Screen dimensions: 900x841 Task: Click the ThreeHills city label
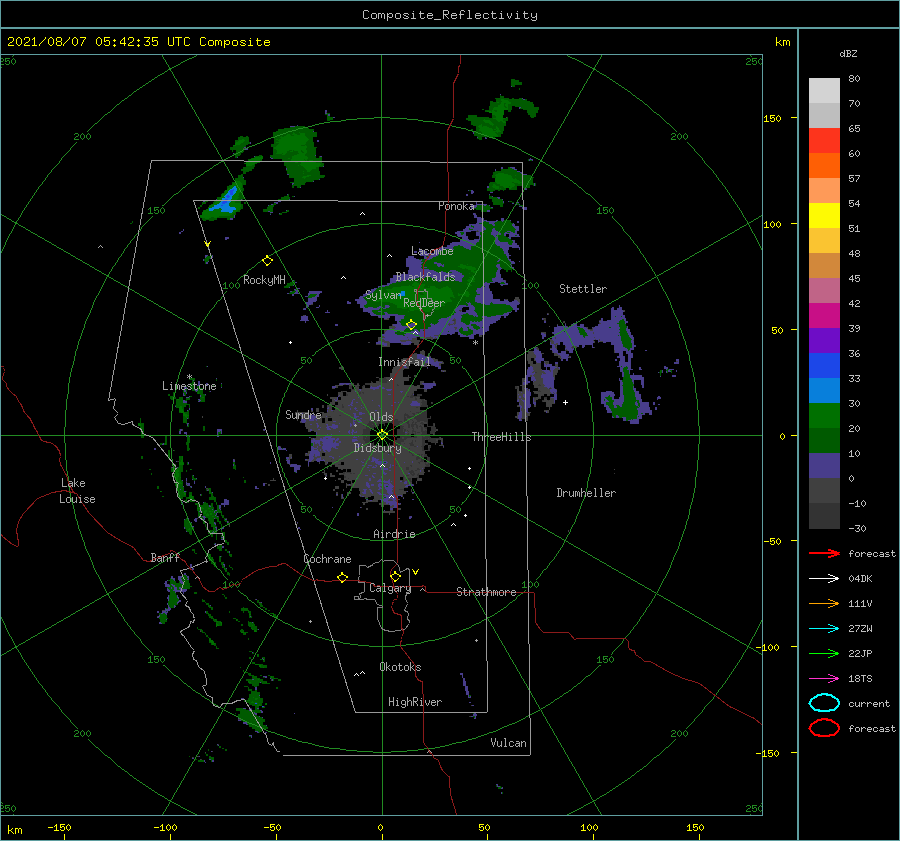coord(502,437)
